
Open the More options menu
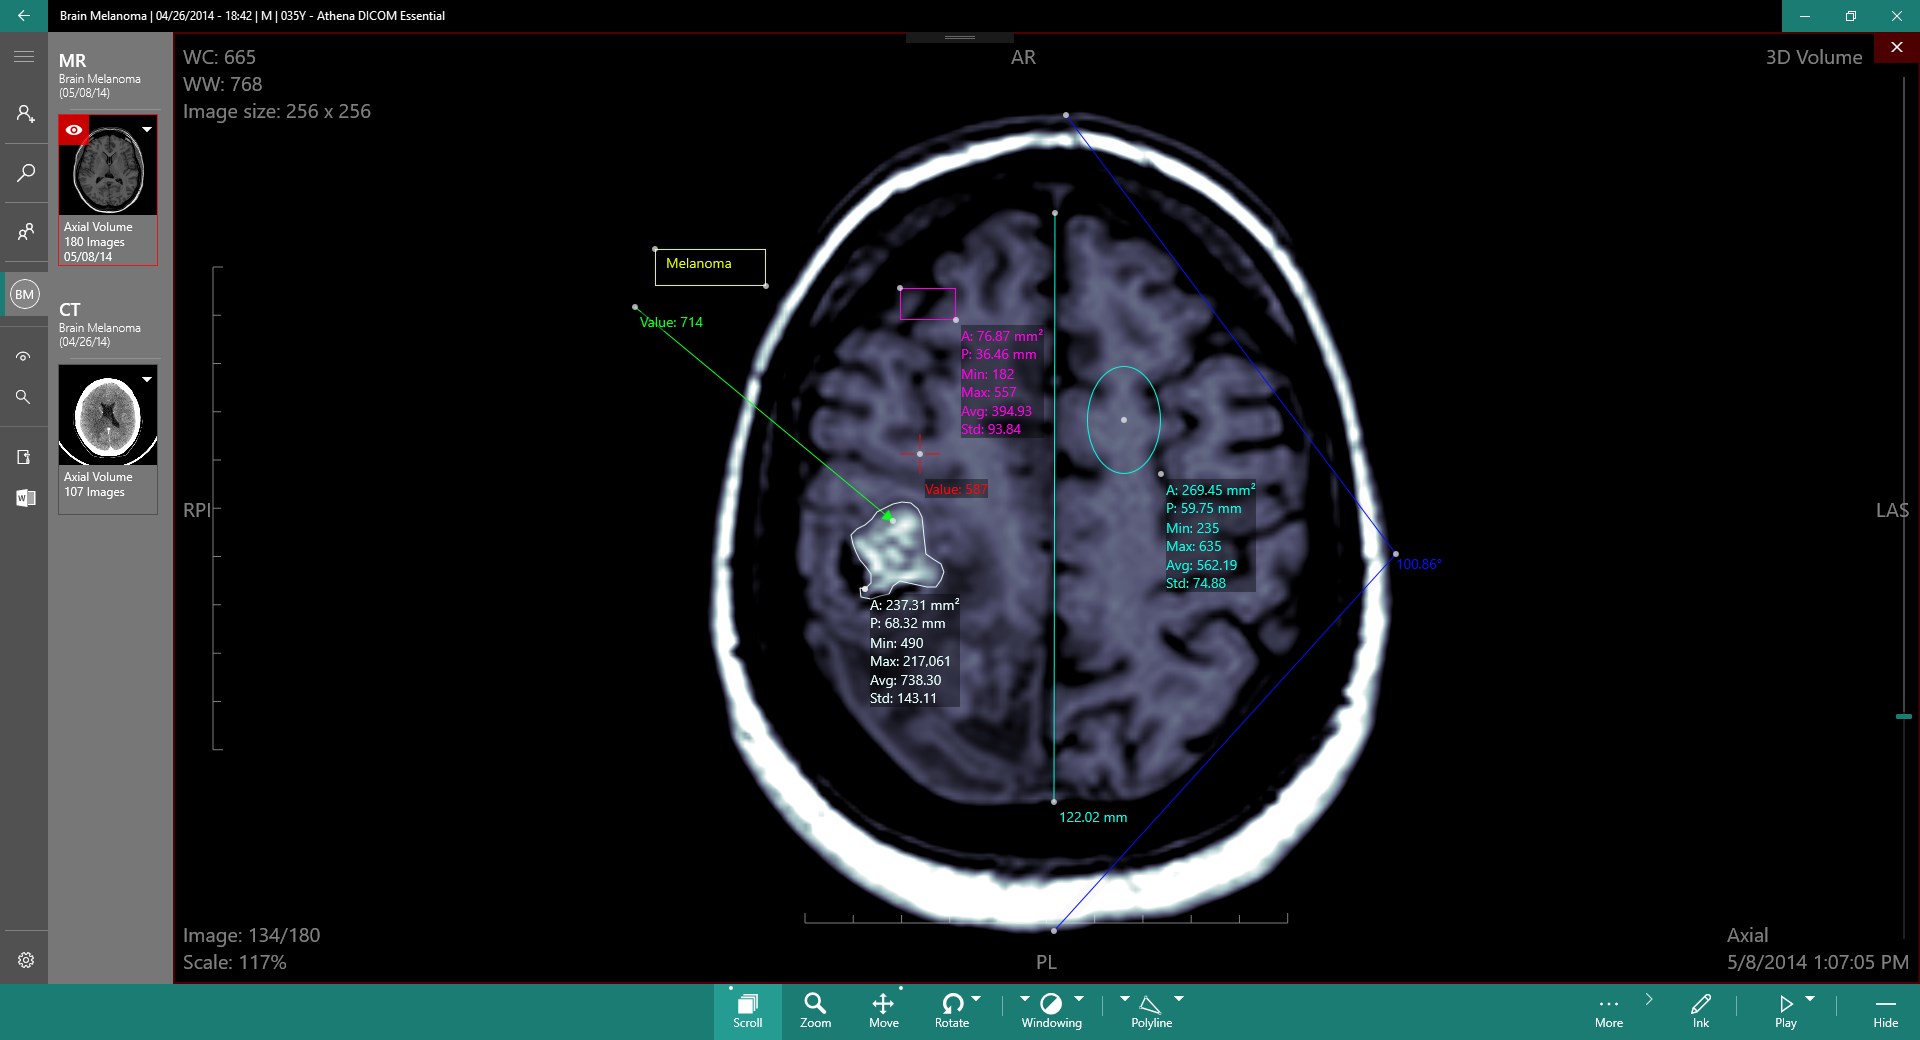tap(1608, 1010)
